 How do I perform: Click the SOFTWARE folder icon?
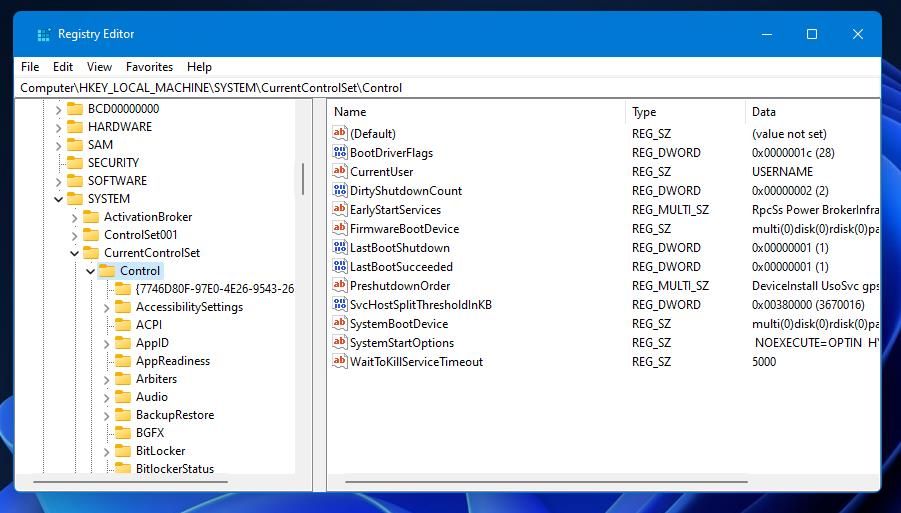click(75, 180)
